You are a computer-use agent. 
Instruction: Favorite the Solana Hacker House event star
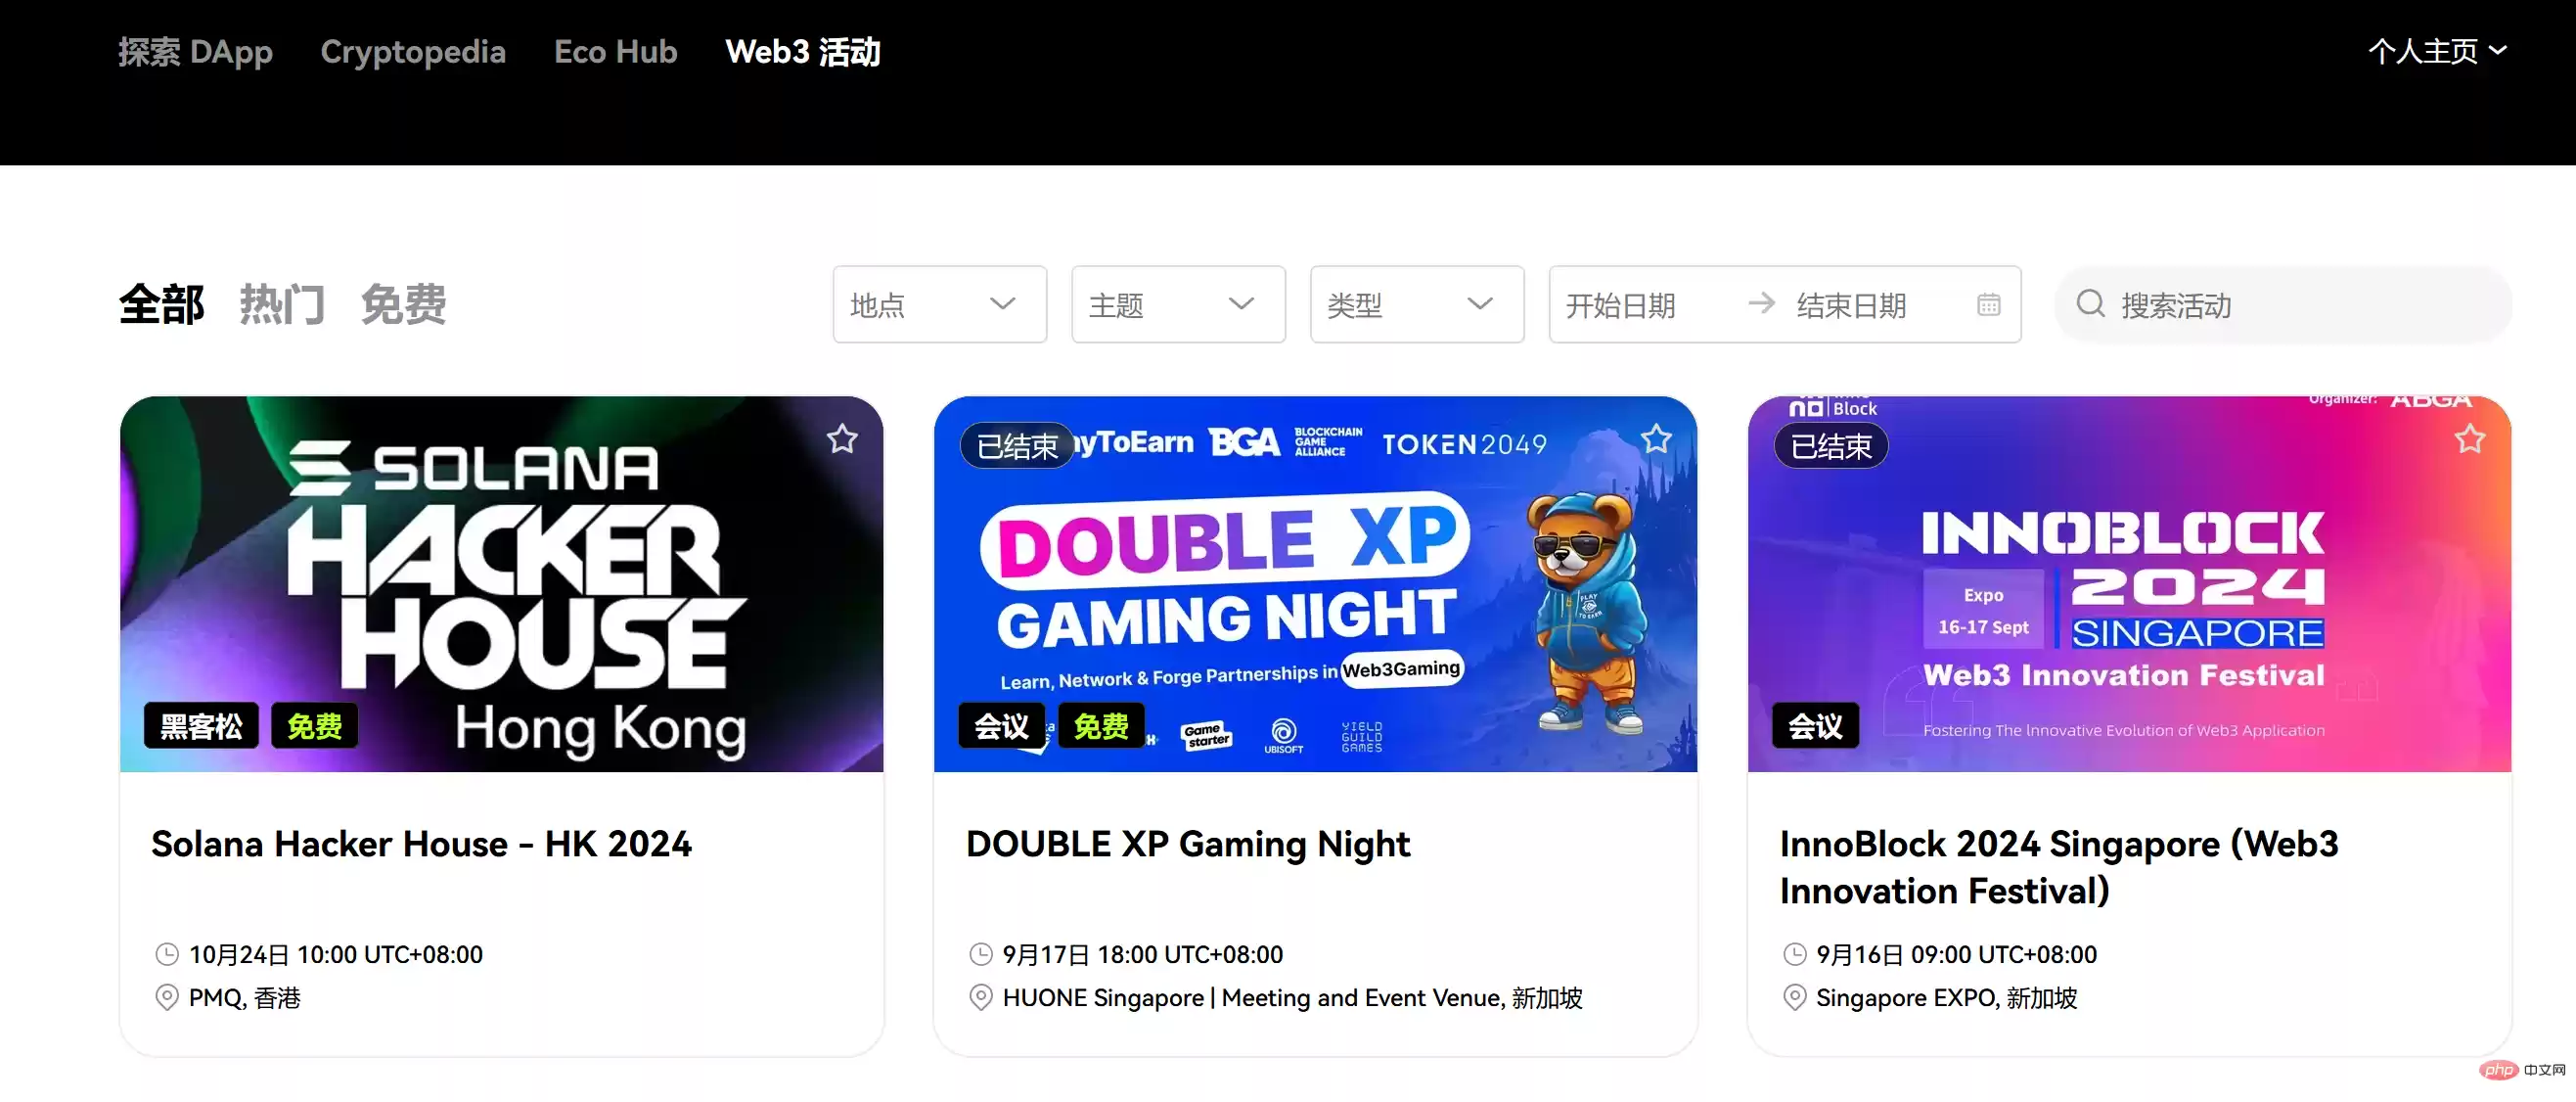pos(842,439)
